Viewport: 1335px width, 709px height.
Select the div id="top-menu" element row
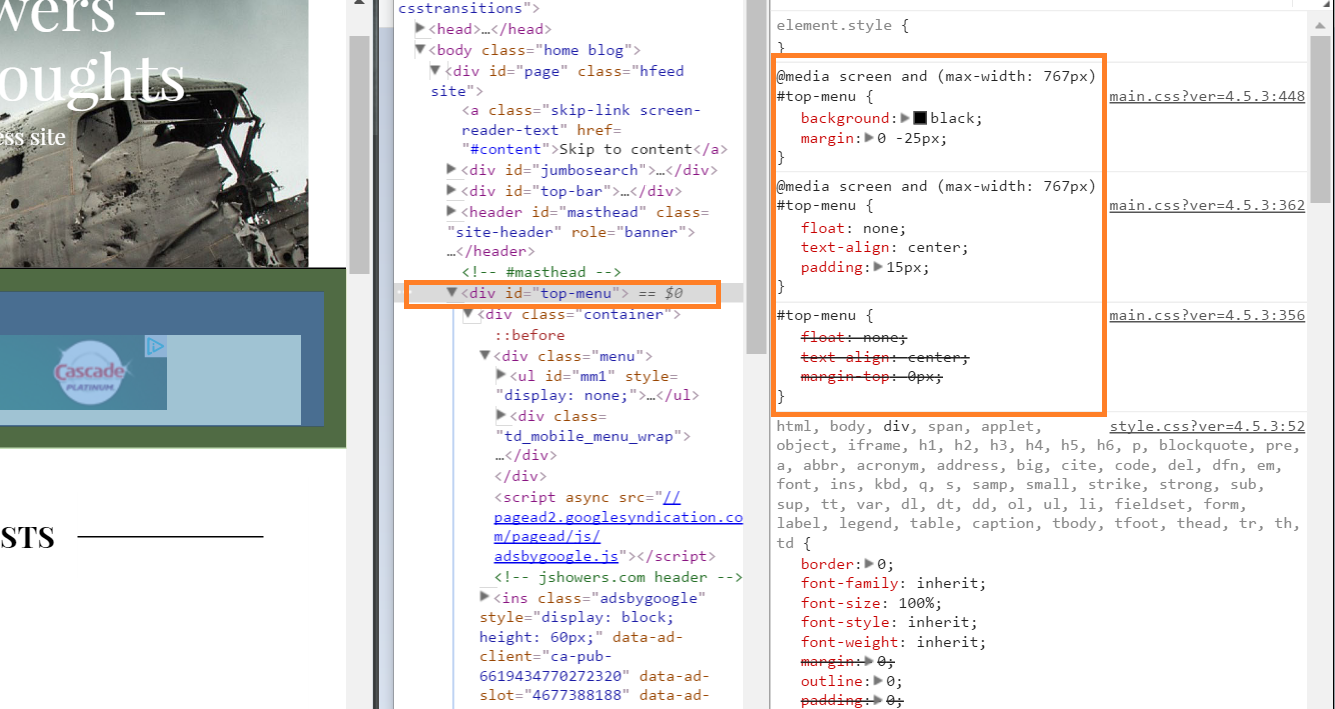(569, 293)
